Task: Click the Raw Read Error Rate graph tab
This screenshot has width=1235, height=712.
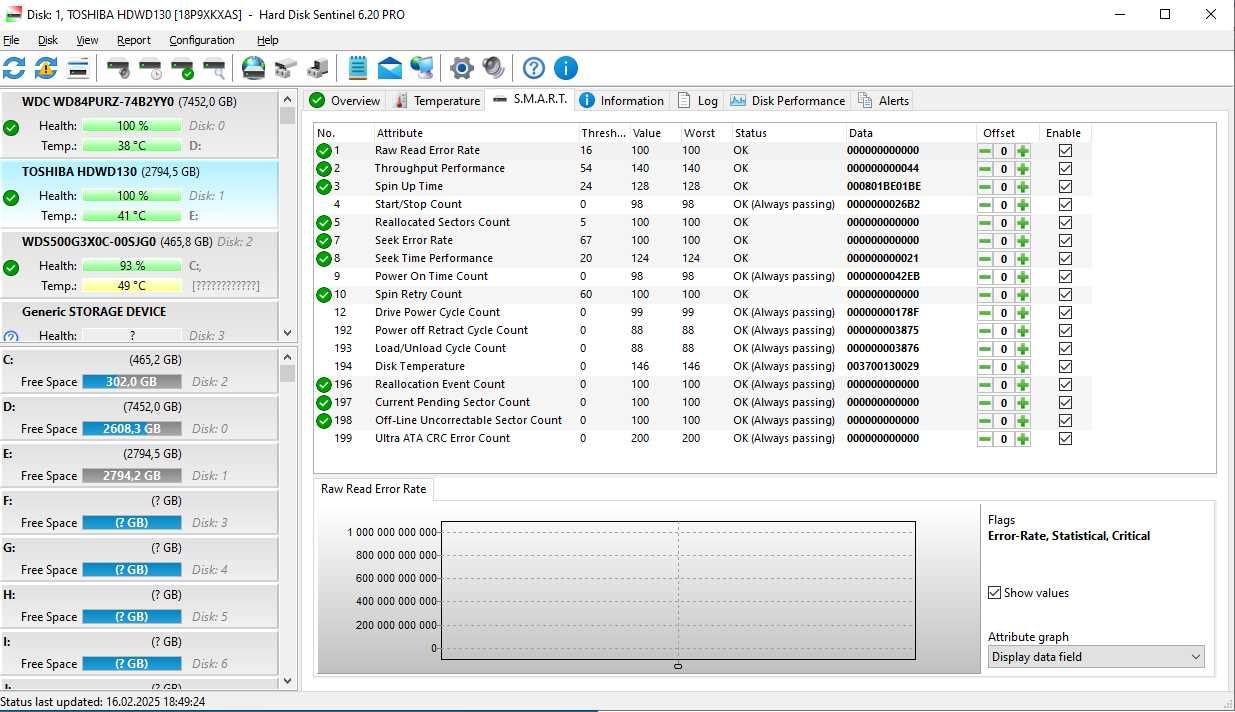Action: tap(373, 489)
